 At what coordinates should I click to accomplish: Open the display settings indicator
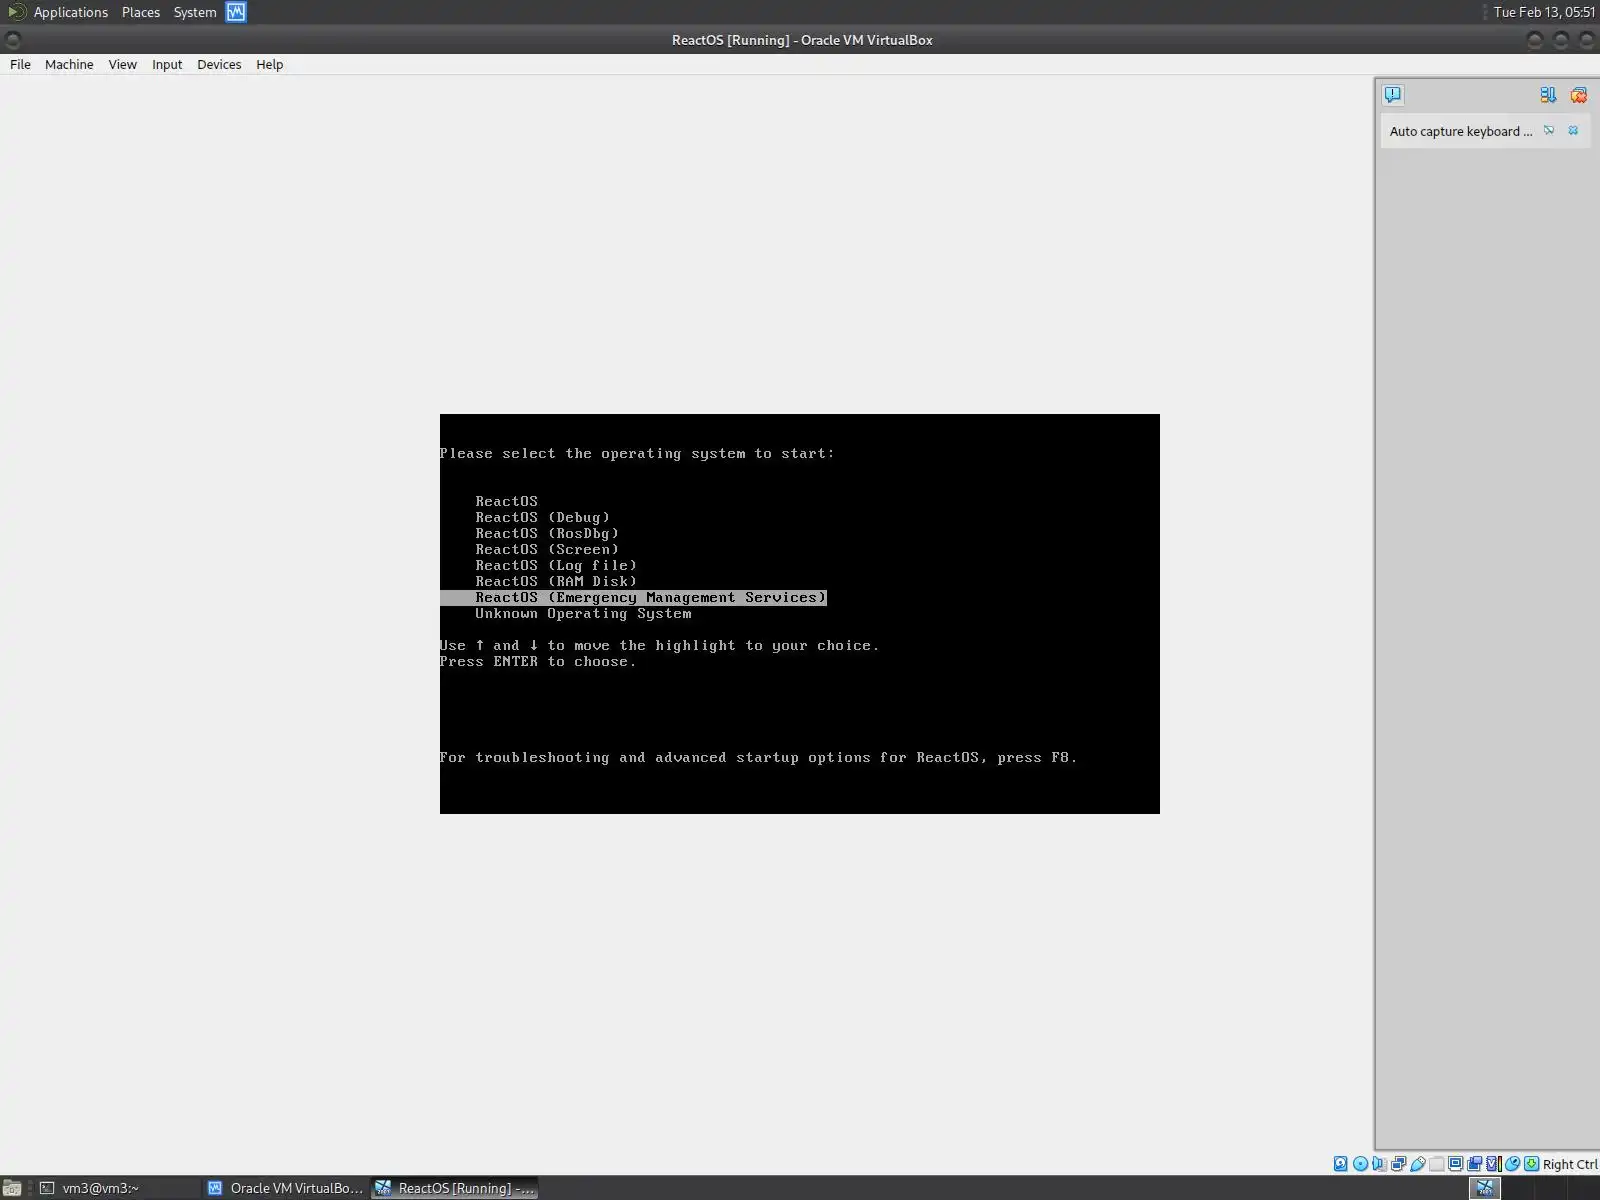pos(1455,1163)
